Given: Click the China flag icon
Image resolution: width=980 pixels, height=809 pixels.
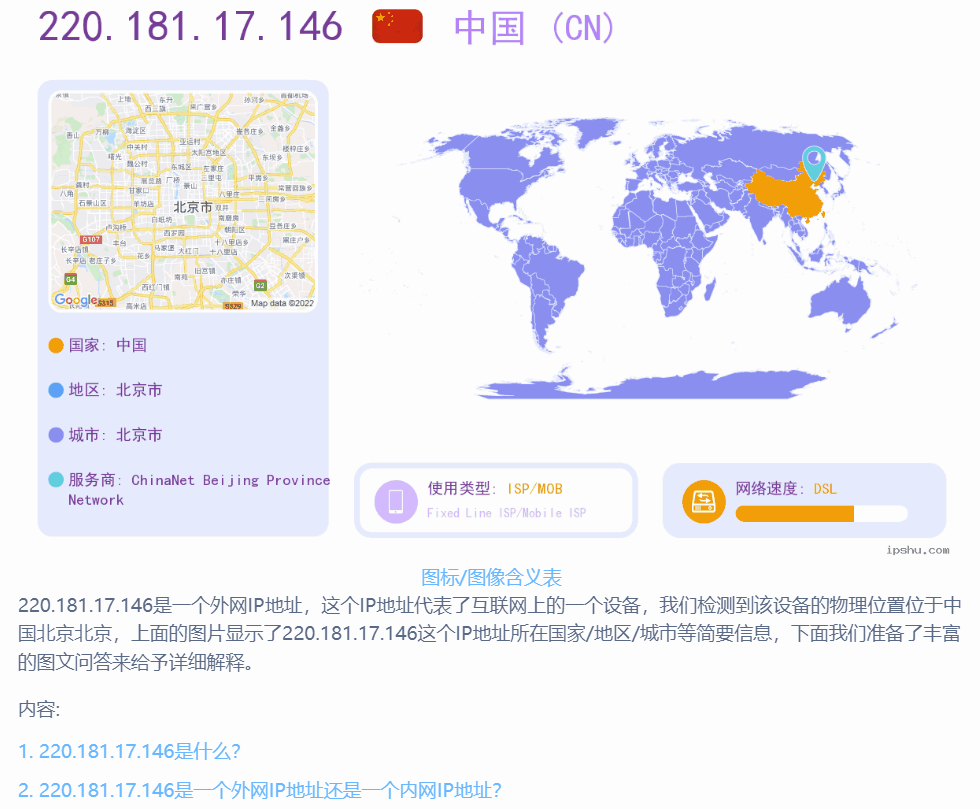Looking at the screenshot, I should click(398, 26).
